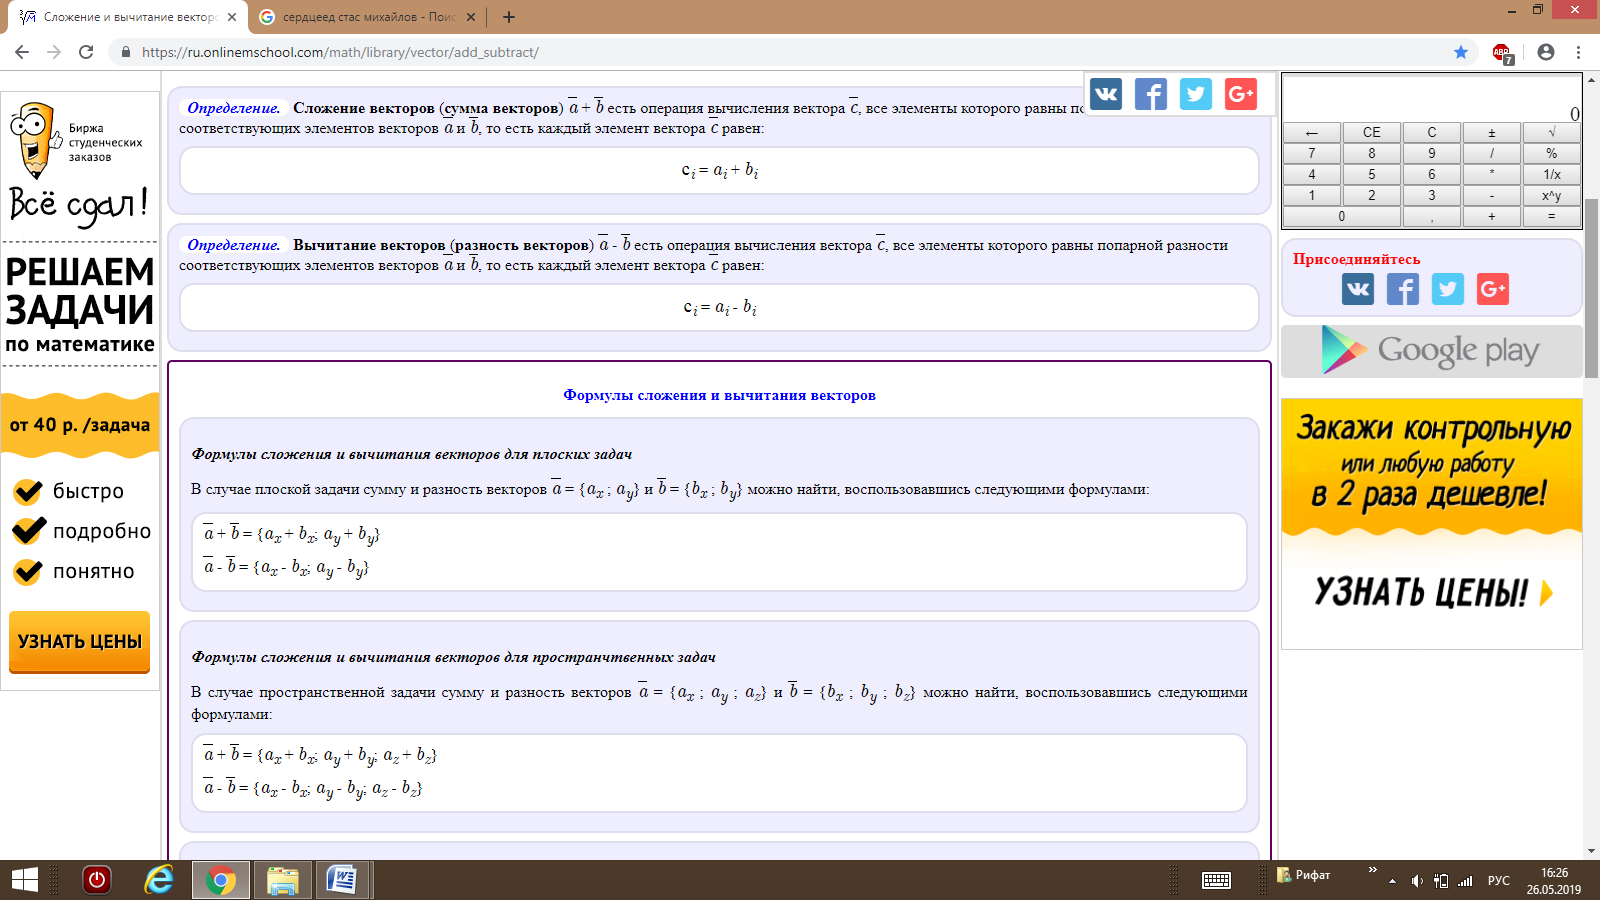Reload the page with refresh icon
1600x900 pixels.
(x=86, y=52)
